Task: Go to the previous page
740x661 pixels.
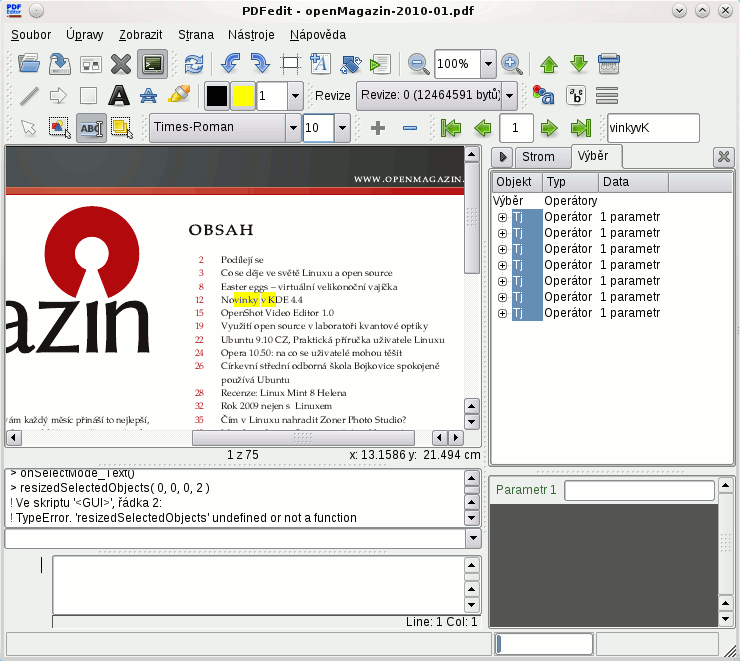Action: 483,128
